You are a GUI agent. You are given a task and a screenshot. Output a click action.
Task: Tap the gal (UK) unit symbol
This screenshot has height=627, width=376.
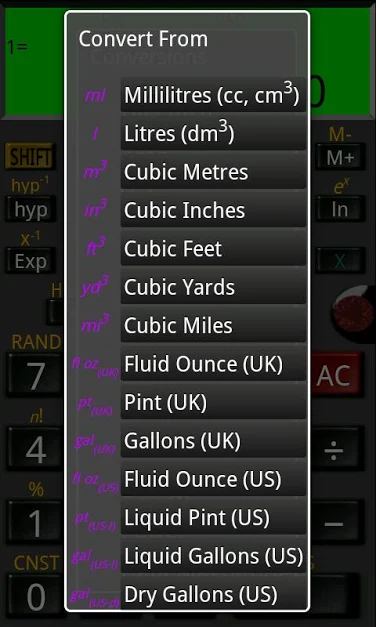(95, 444)
